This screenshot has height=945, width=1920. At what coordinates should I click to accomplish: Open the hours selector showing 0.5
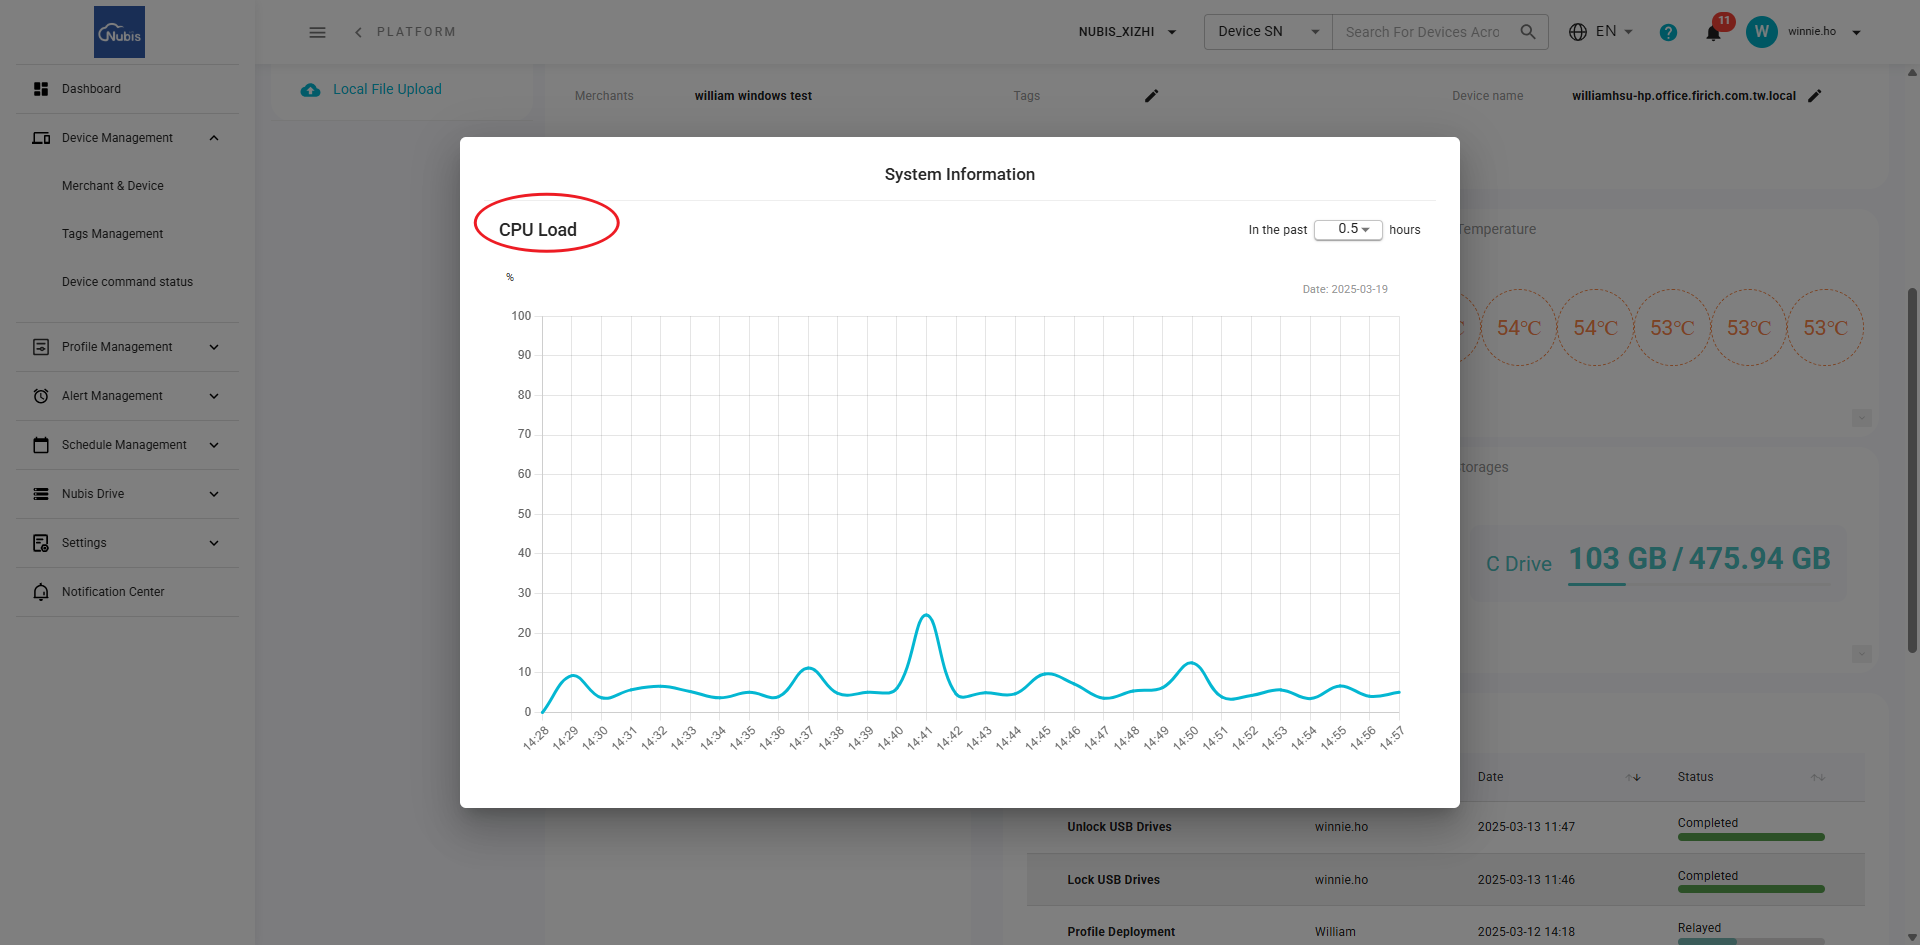point(1348,229)
